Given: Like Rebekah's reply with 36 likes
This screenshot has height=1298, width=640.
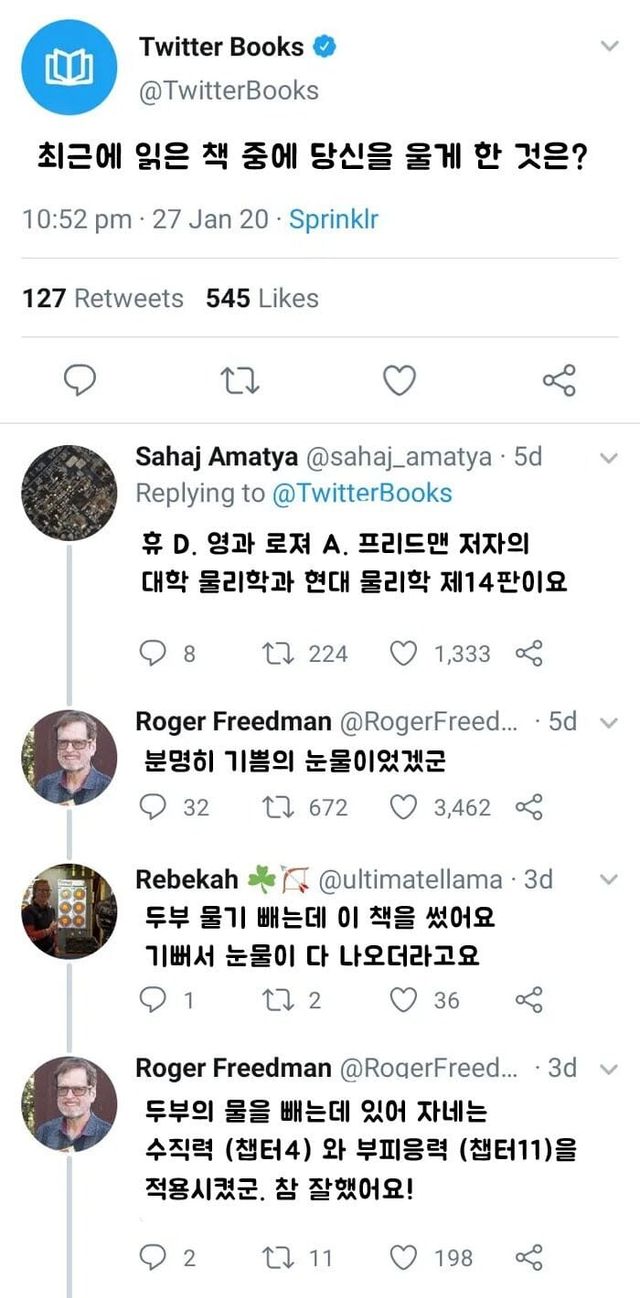Looking at the screenshot, I should coord(402,999).
